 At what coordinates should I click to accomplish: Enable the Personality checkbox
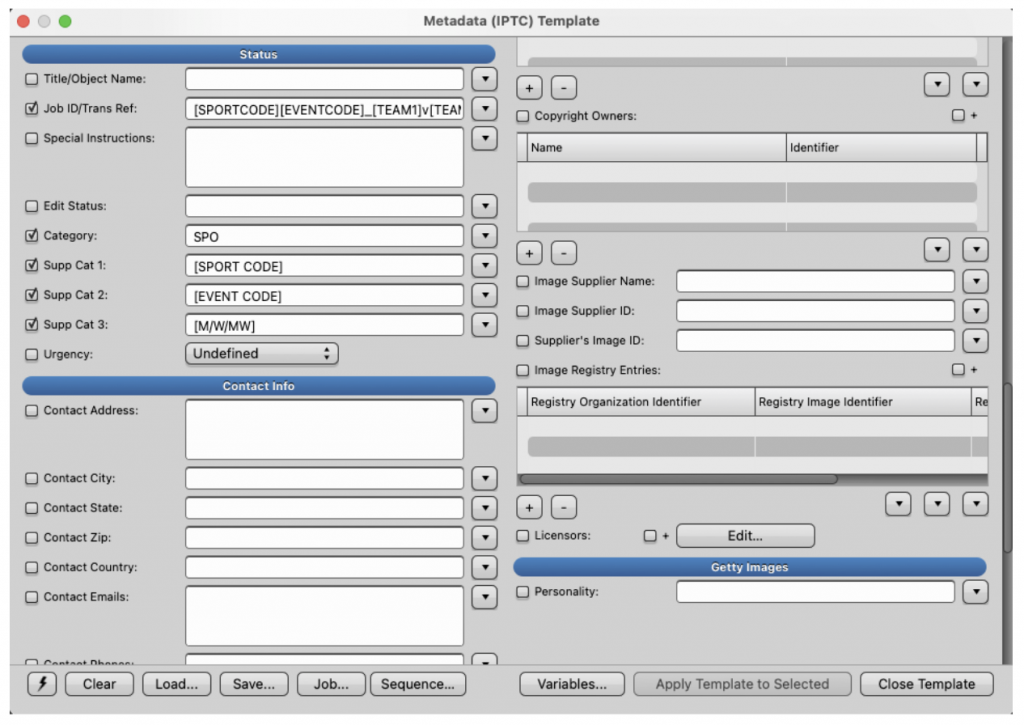pyautogui.click(x=522, y=592)
